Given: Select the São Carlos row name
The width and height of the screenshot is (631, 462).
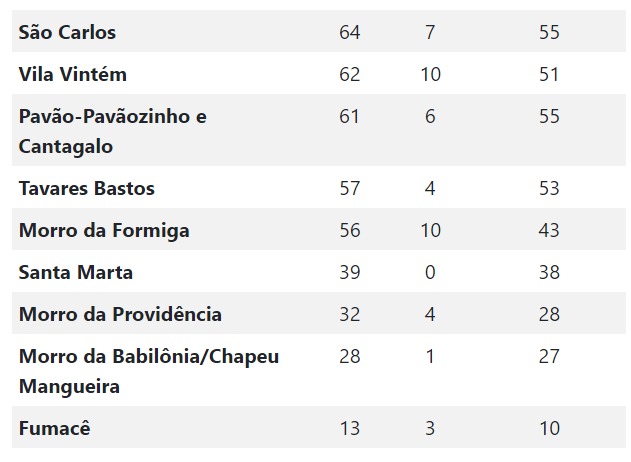Looking at the screenshot, I should pyautogui.click(x=67, y=32).
